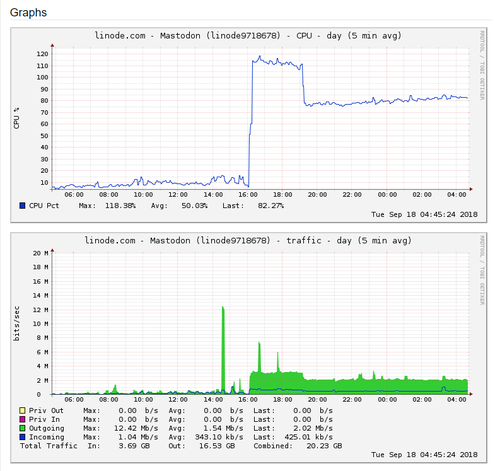Screen dimensions: 500x471
Task: Click the traffic graph title text
Action: pos(248,240)
